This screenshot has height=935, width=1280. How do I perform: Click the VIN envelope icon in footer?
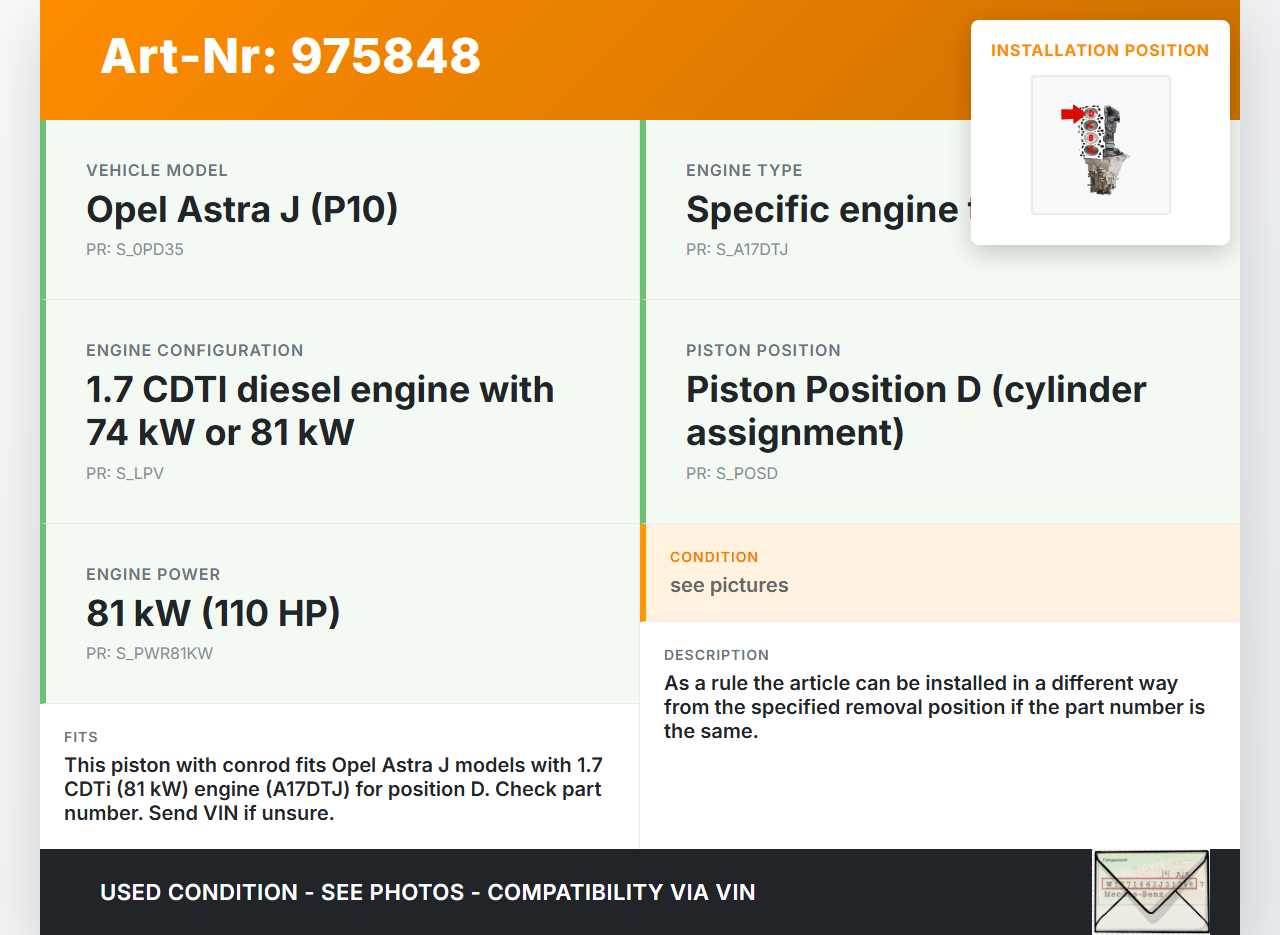coord(1151,891)
